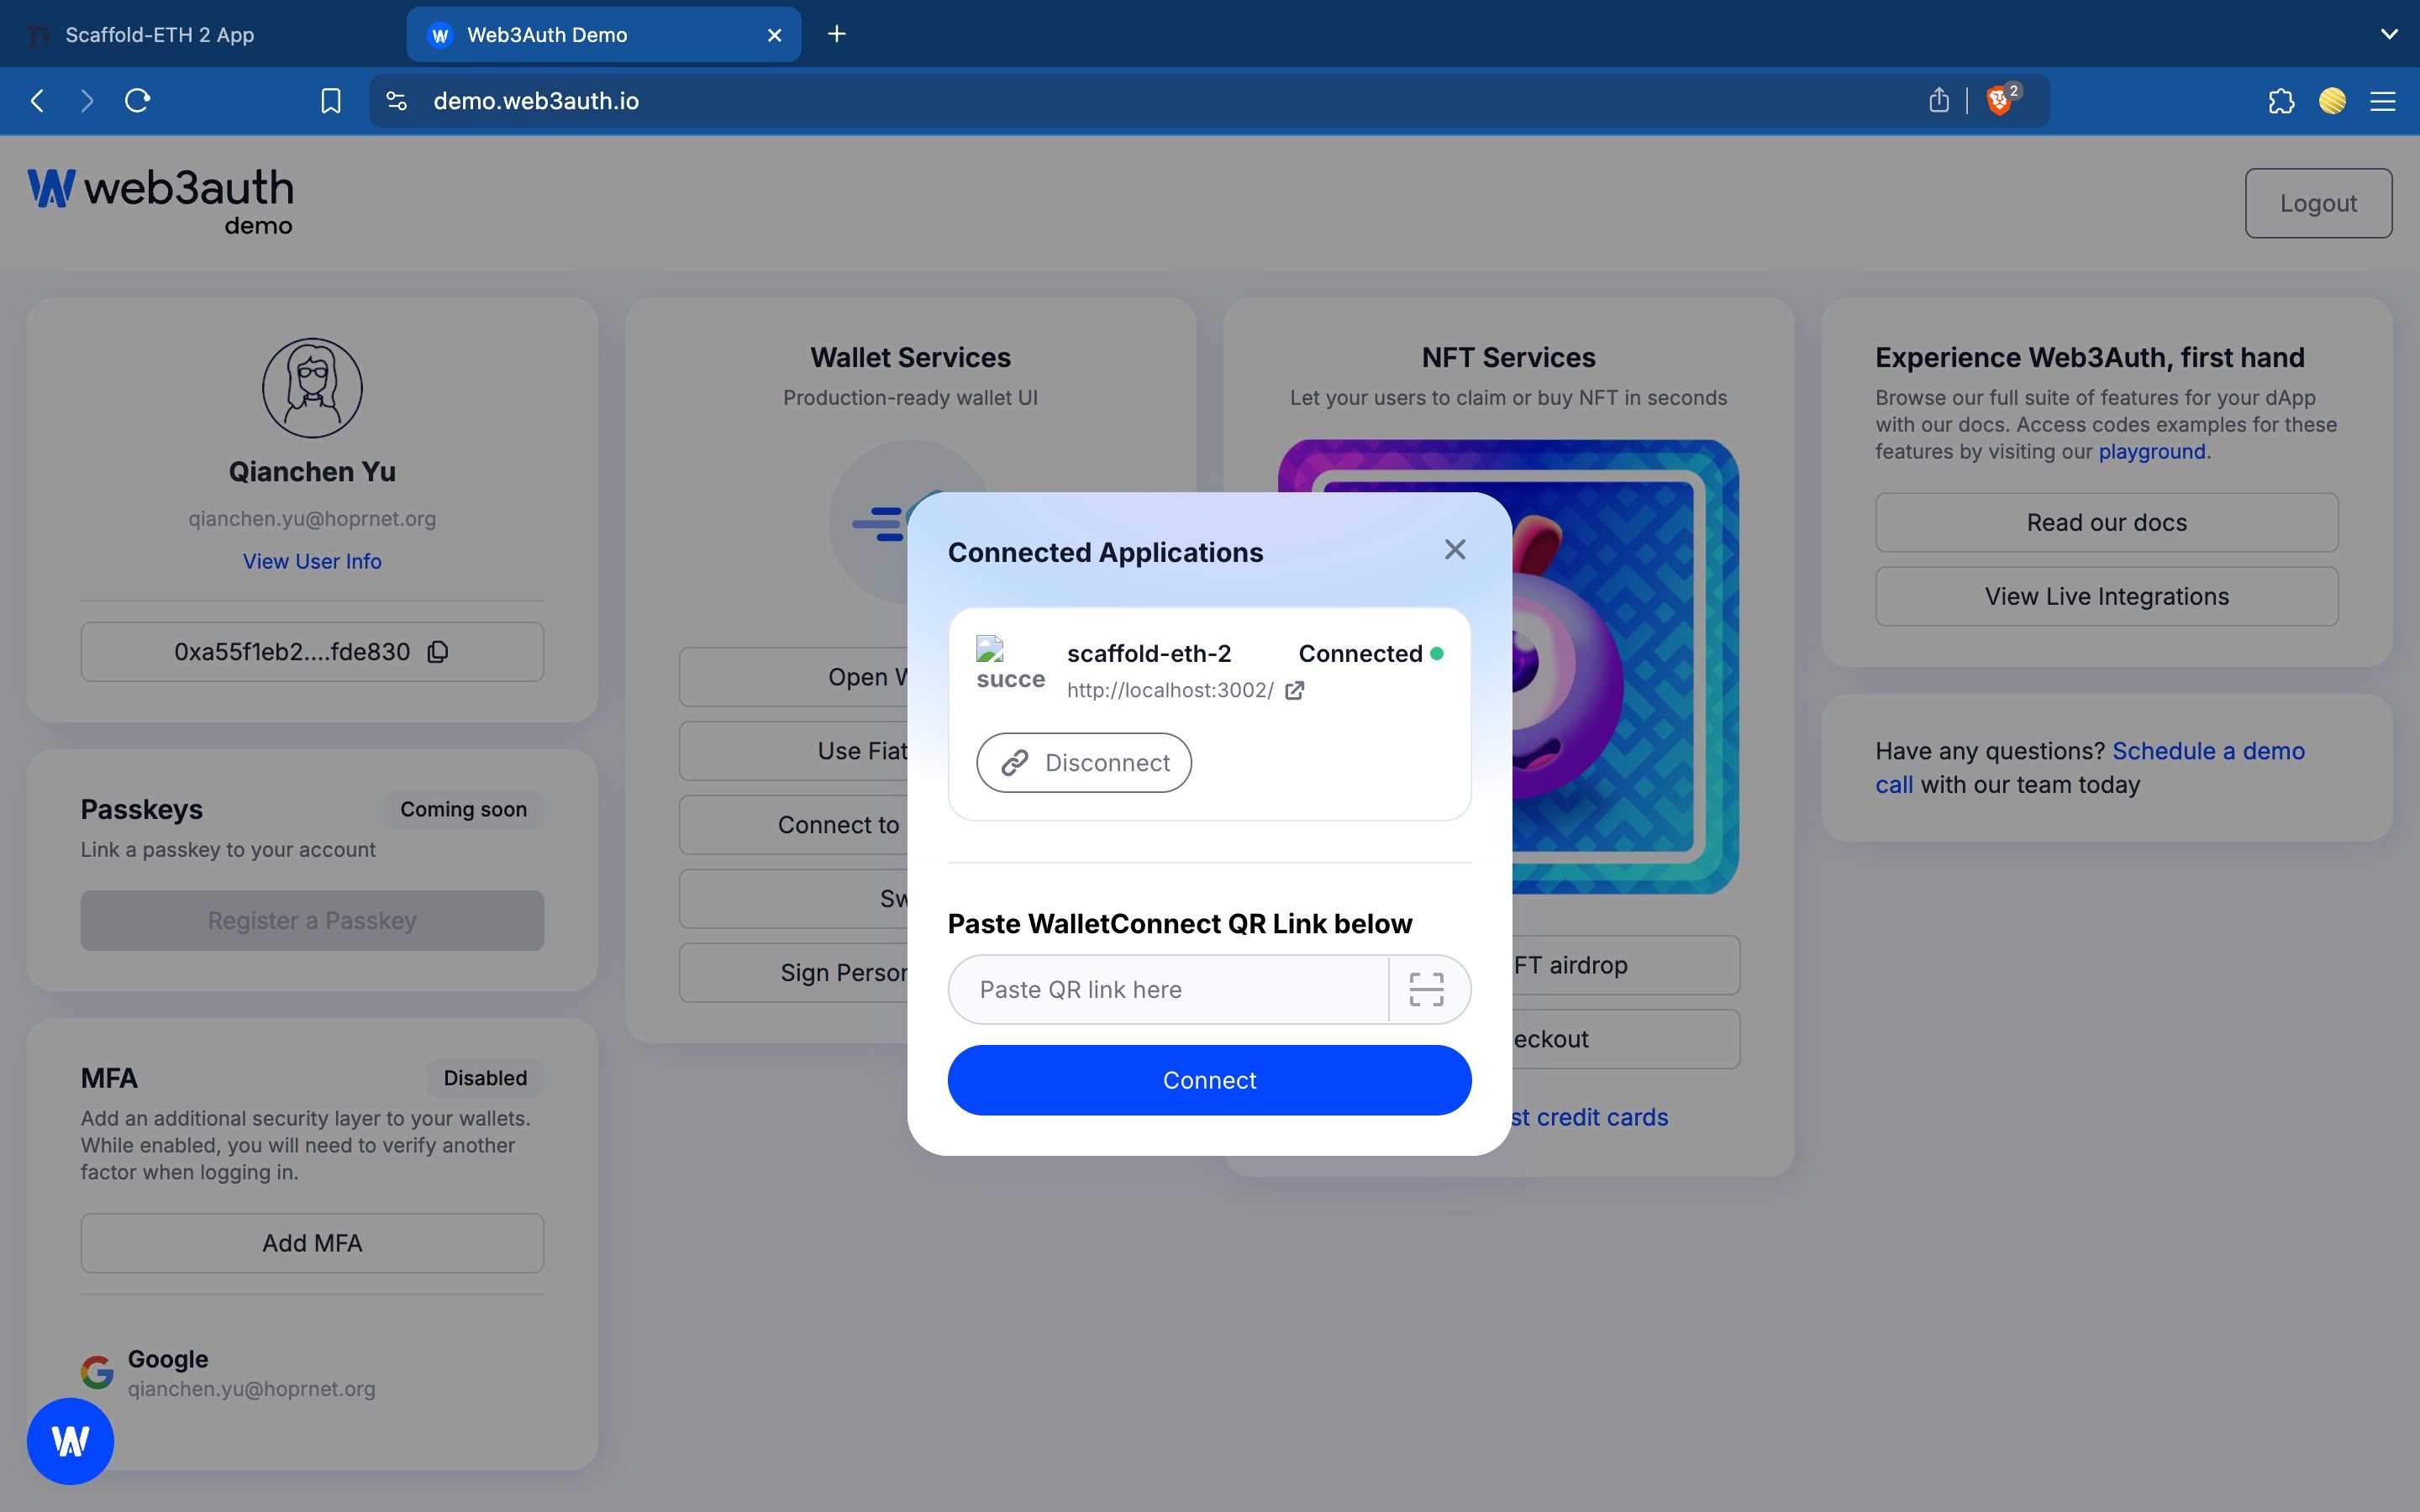Screen dimensions: 2420x1512
Task: Open the floating Web3Auth wallet button
Action: point(70,1441)
